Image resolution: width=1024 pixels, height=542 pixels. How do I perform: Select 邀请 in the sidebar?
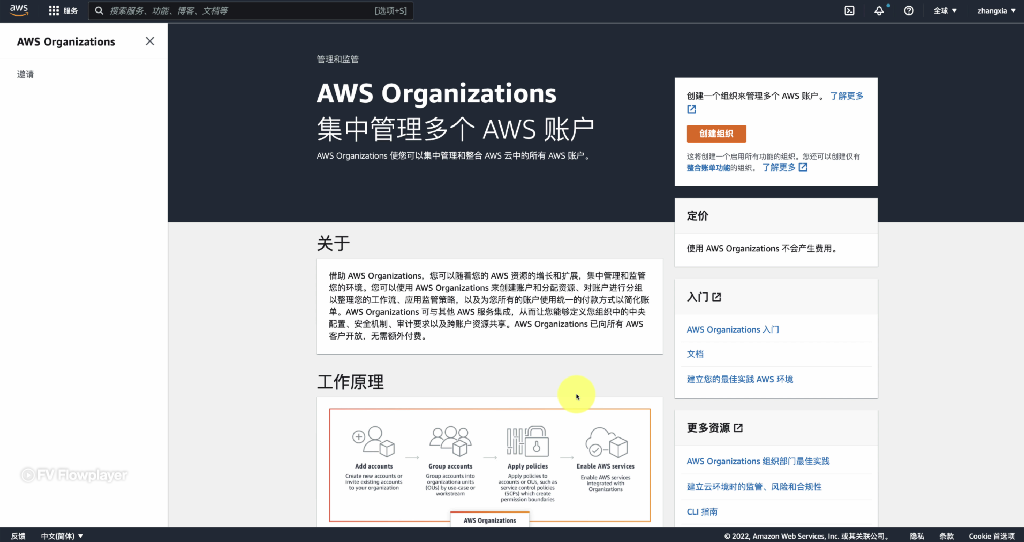pos(25,74)
